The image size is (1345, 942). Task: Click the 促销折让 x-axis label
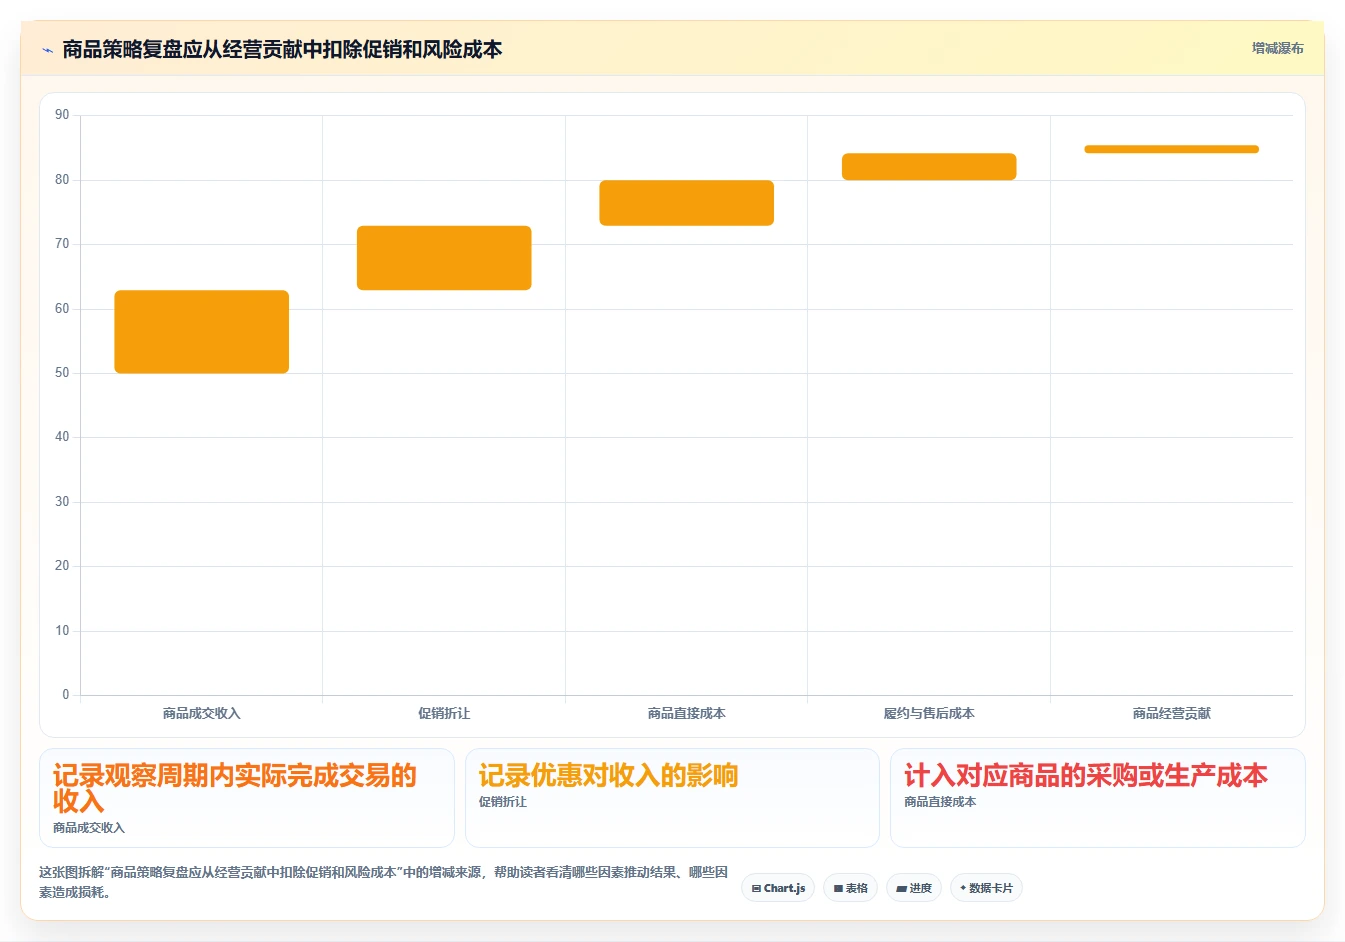[x=444, y=713]
